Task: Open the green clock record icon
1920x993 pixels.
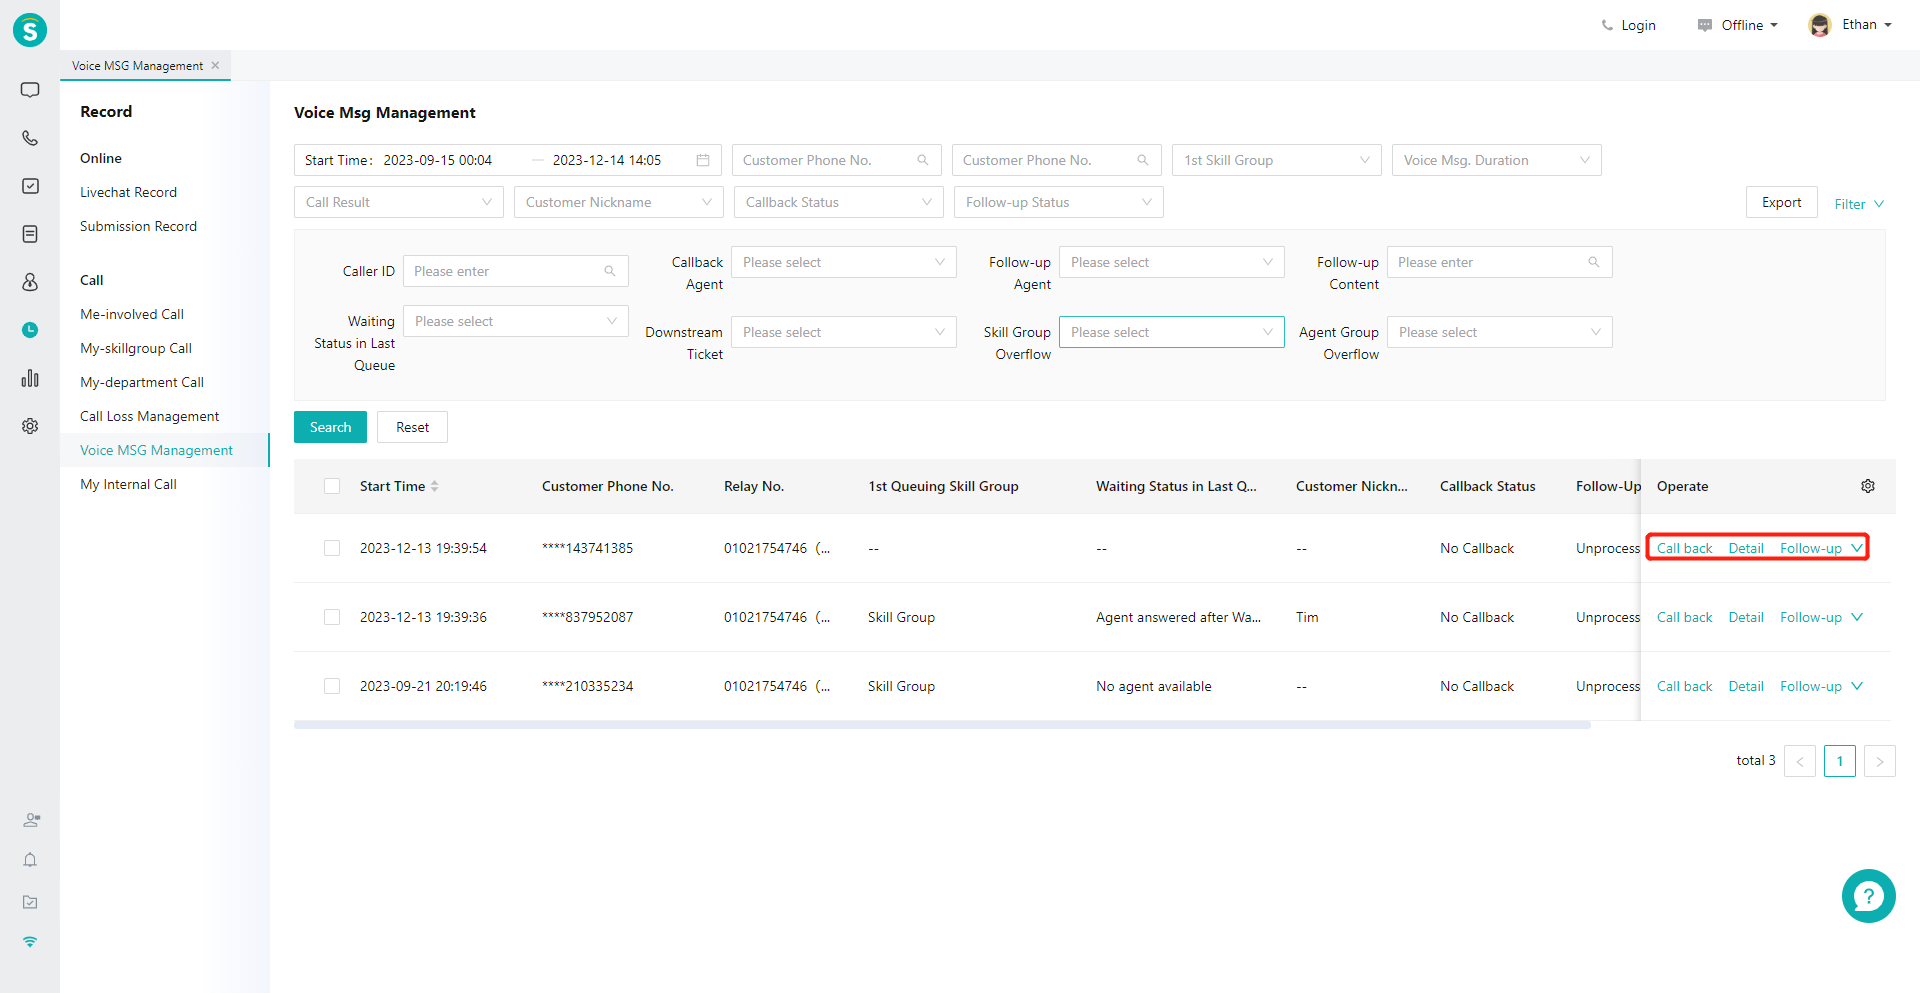Action: point(30,330)
